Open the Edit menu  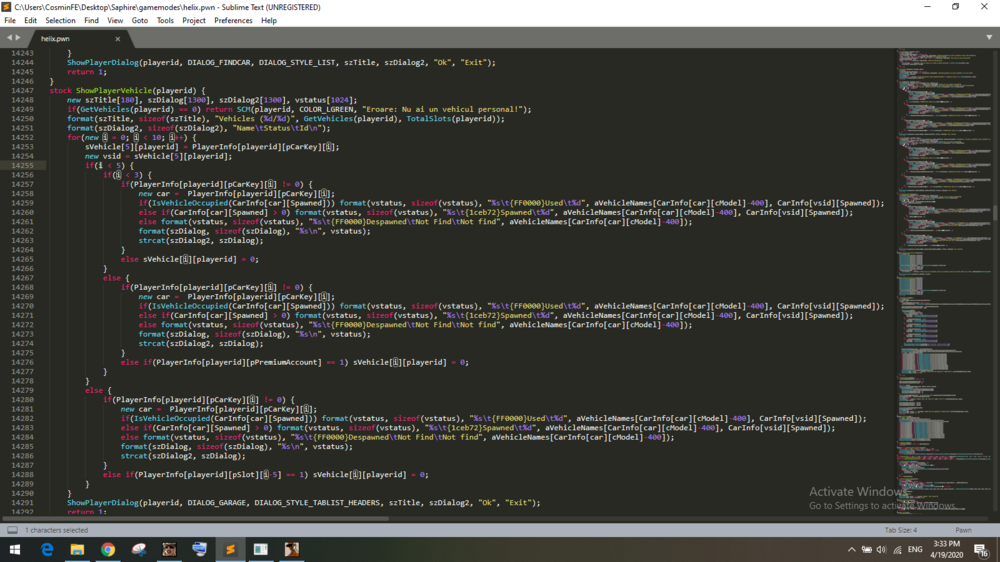pyautogui.click(x=30, y=20)
